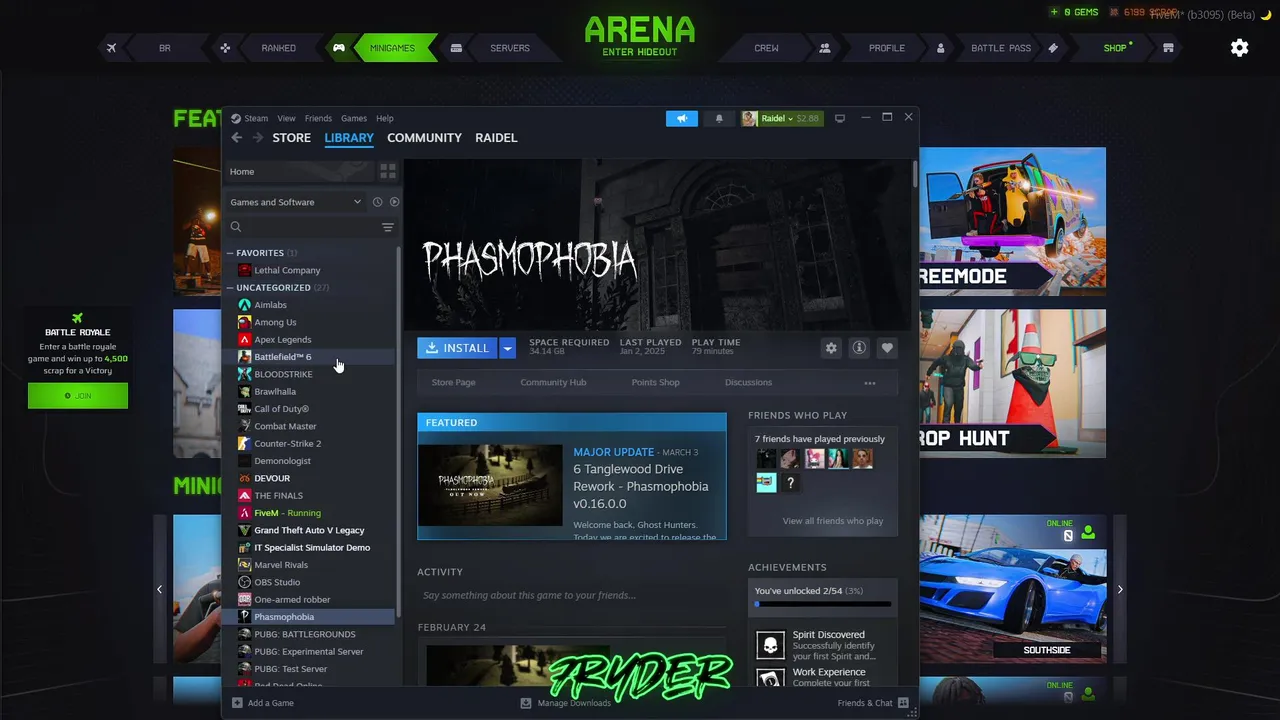Click the Friends & Chat icon
Image resolution: width=1280 pixels, height=720 pixels.
click(903, 703)
